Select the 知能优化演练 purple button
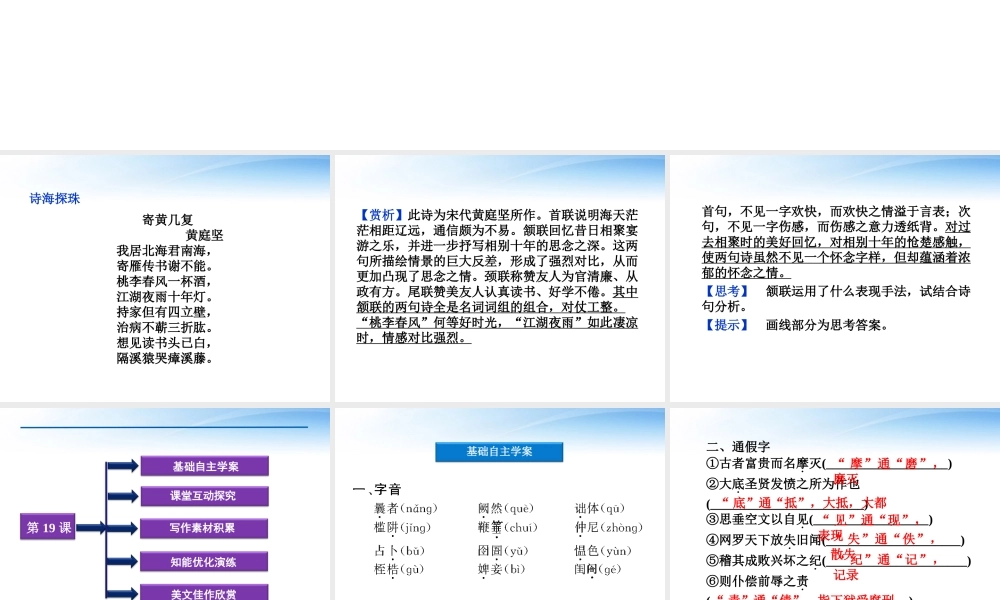This screenshot has height=600, width=1000. tap(205, 562)
